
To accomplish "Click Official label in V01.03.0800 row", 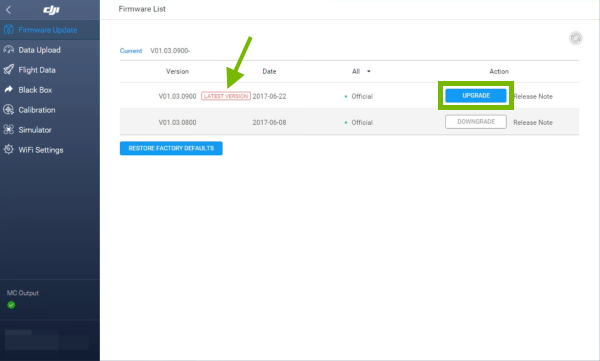I will pos(362,123).
